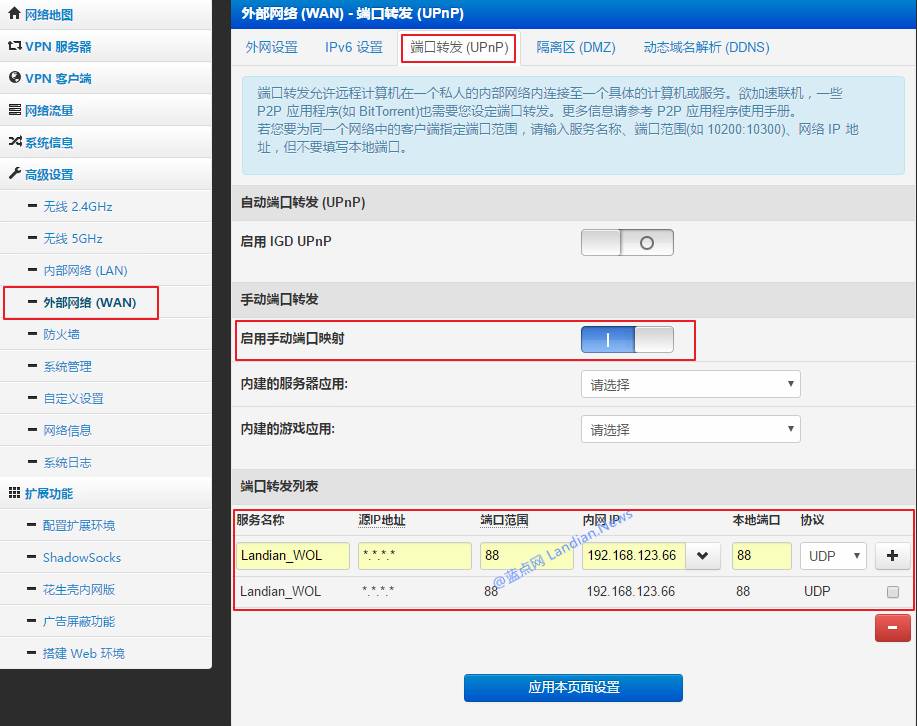Click the 端口范围 input field
Viewport: 917px width, 726px height.
point(526,555)
